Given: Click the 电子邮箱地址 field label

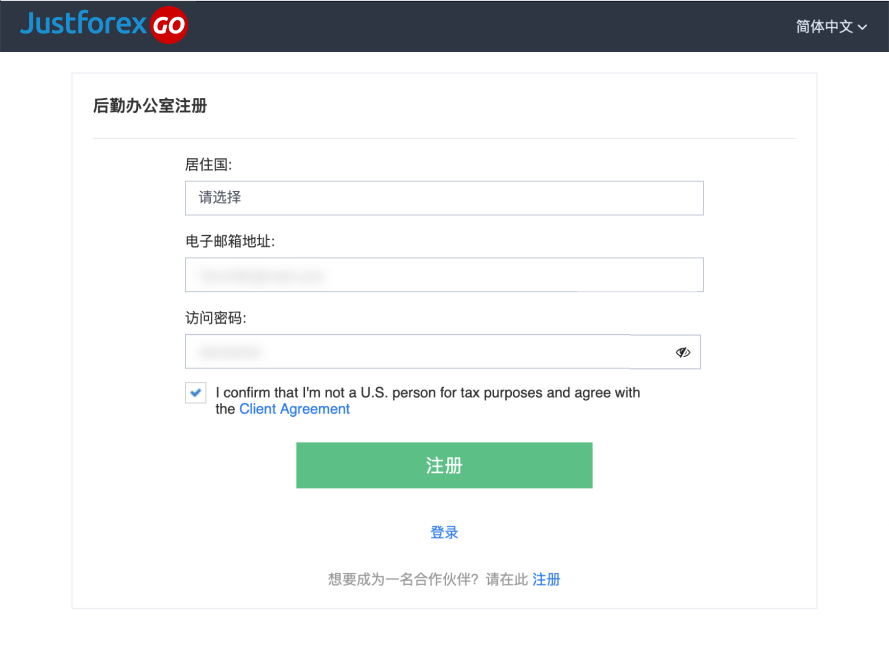Looking at the screenshot, I should [230, 242].
